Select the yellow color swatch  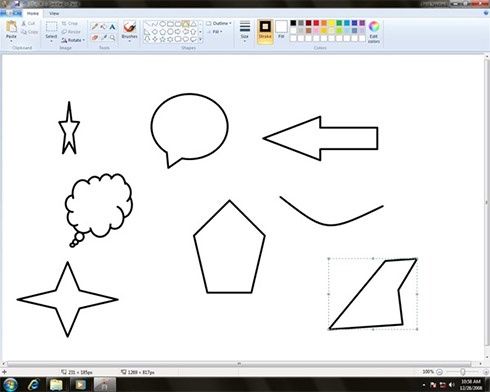331,23
